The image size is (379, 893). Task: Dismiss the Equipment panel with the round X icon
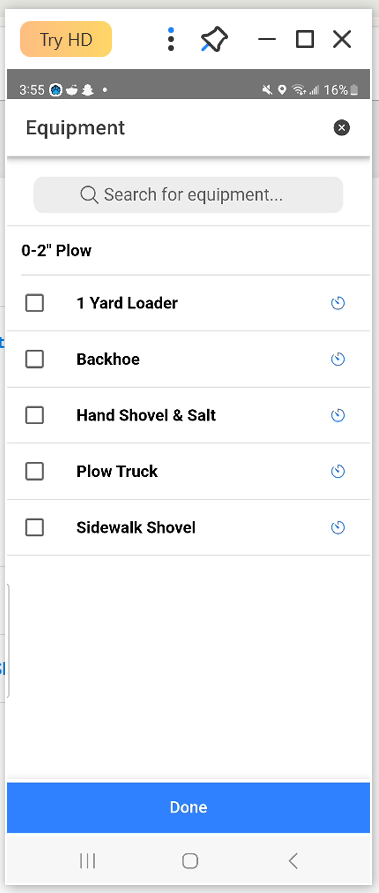click(342, 128)
